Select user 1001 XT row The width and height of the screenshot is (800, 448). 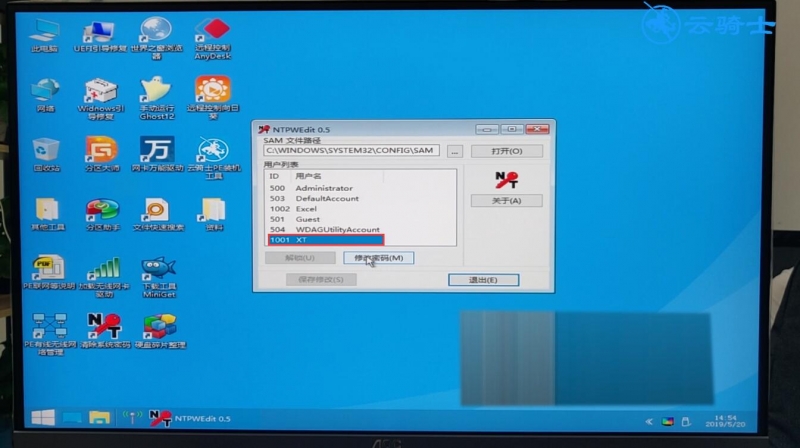tap(326, 240)
